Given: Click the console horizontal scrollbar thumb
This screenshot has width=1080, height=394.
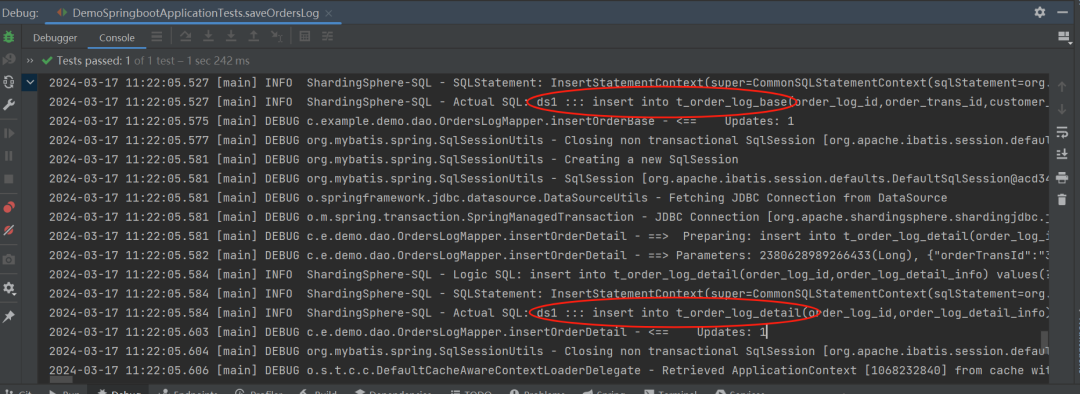Looking at the screenshot, I should (61, 379).
